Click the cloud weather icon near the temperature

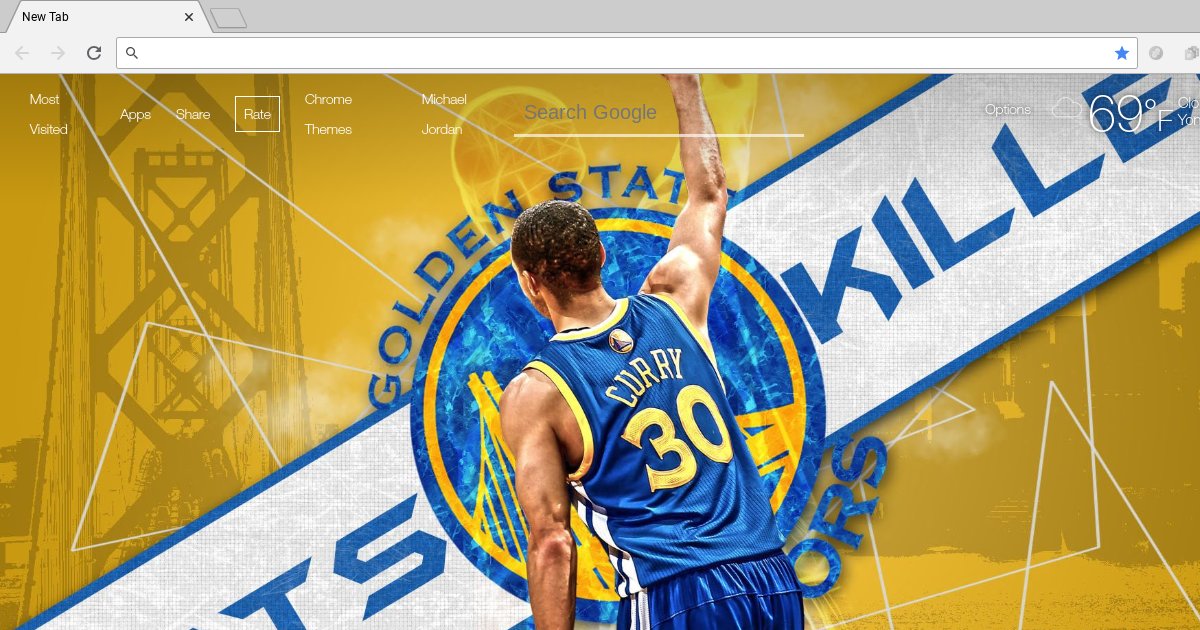point(1068,109)
